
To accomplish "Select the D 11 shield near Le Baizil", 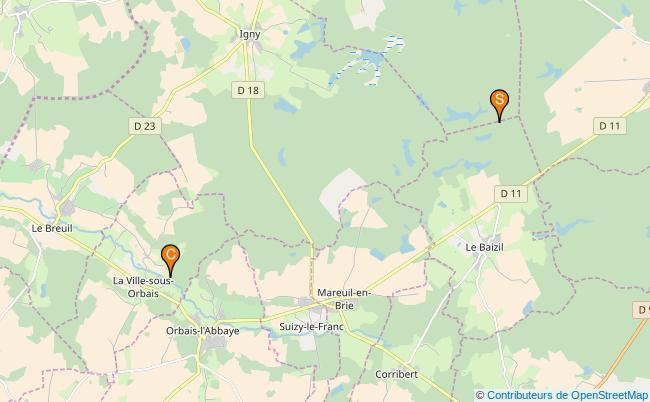I will [511, 194].
